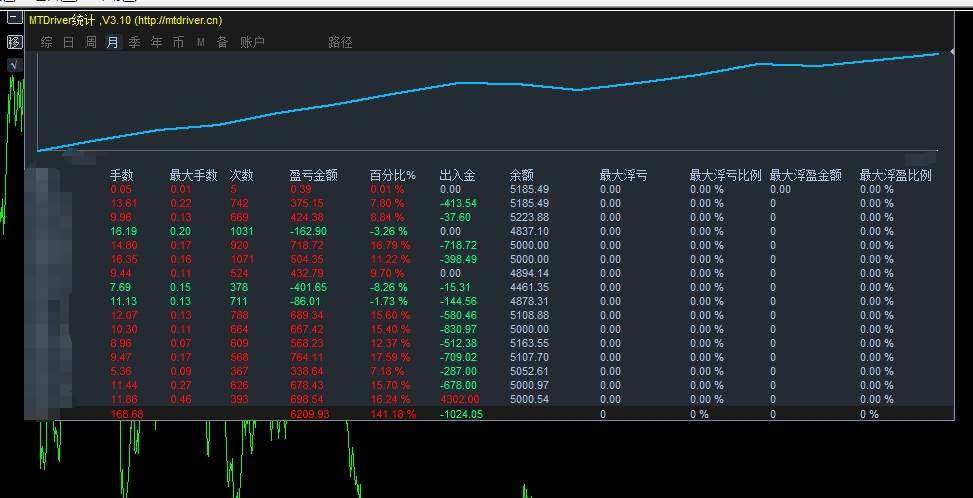Click the 最大浮亏 column header

(623, 176)
